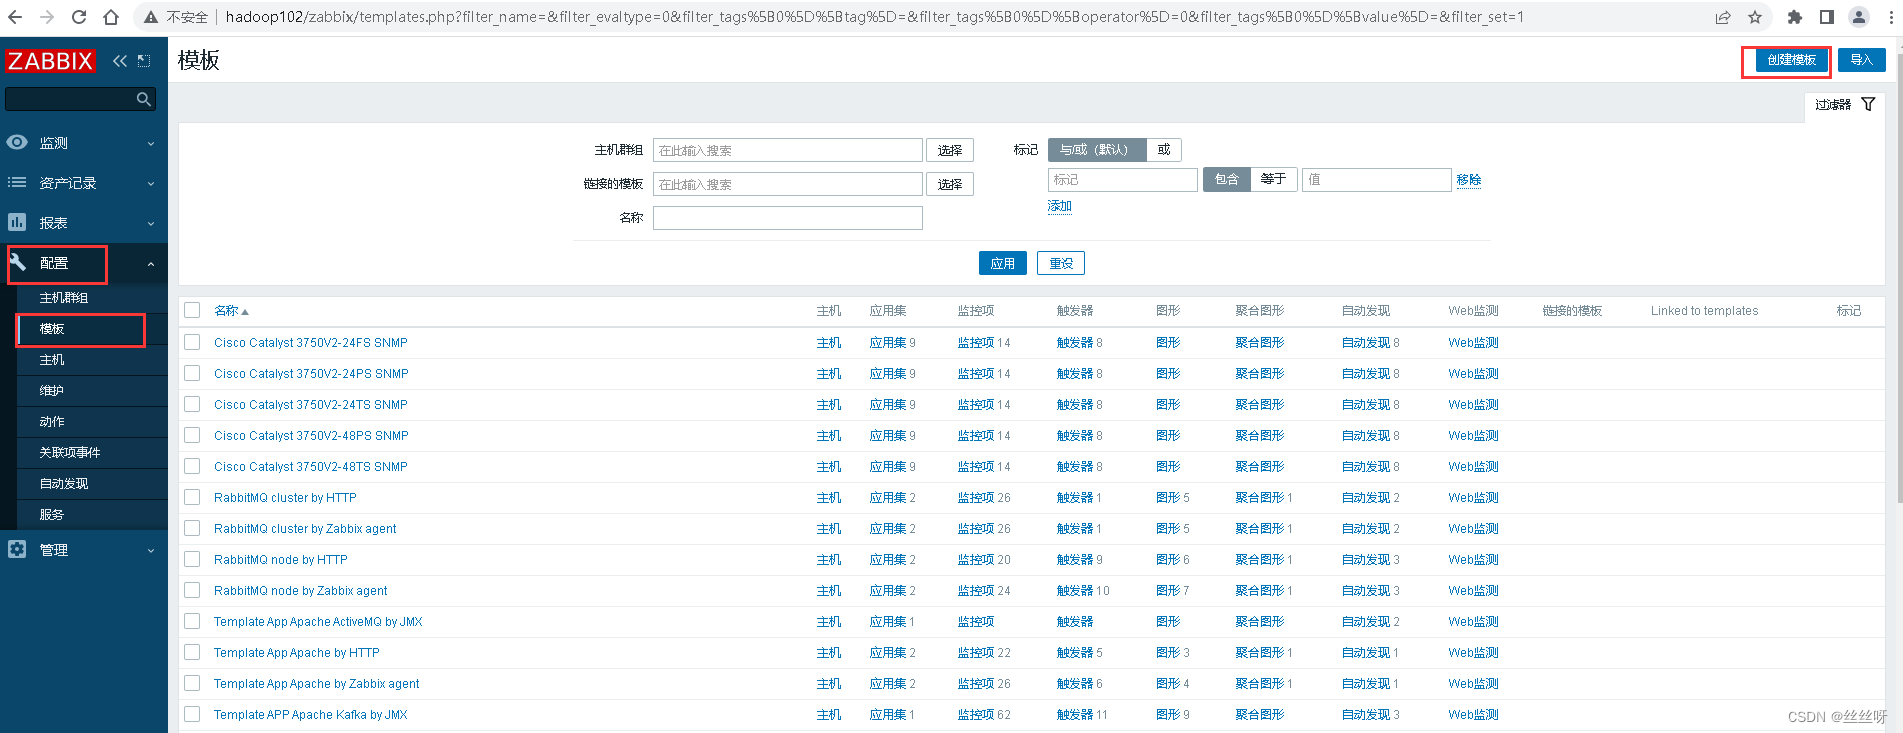Tick the select-all checkbox in table header
Viewport: 1903px width, 733px height.
(x=192, y=311)
